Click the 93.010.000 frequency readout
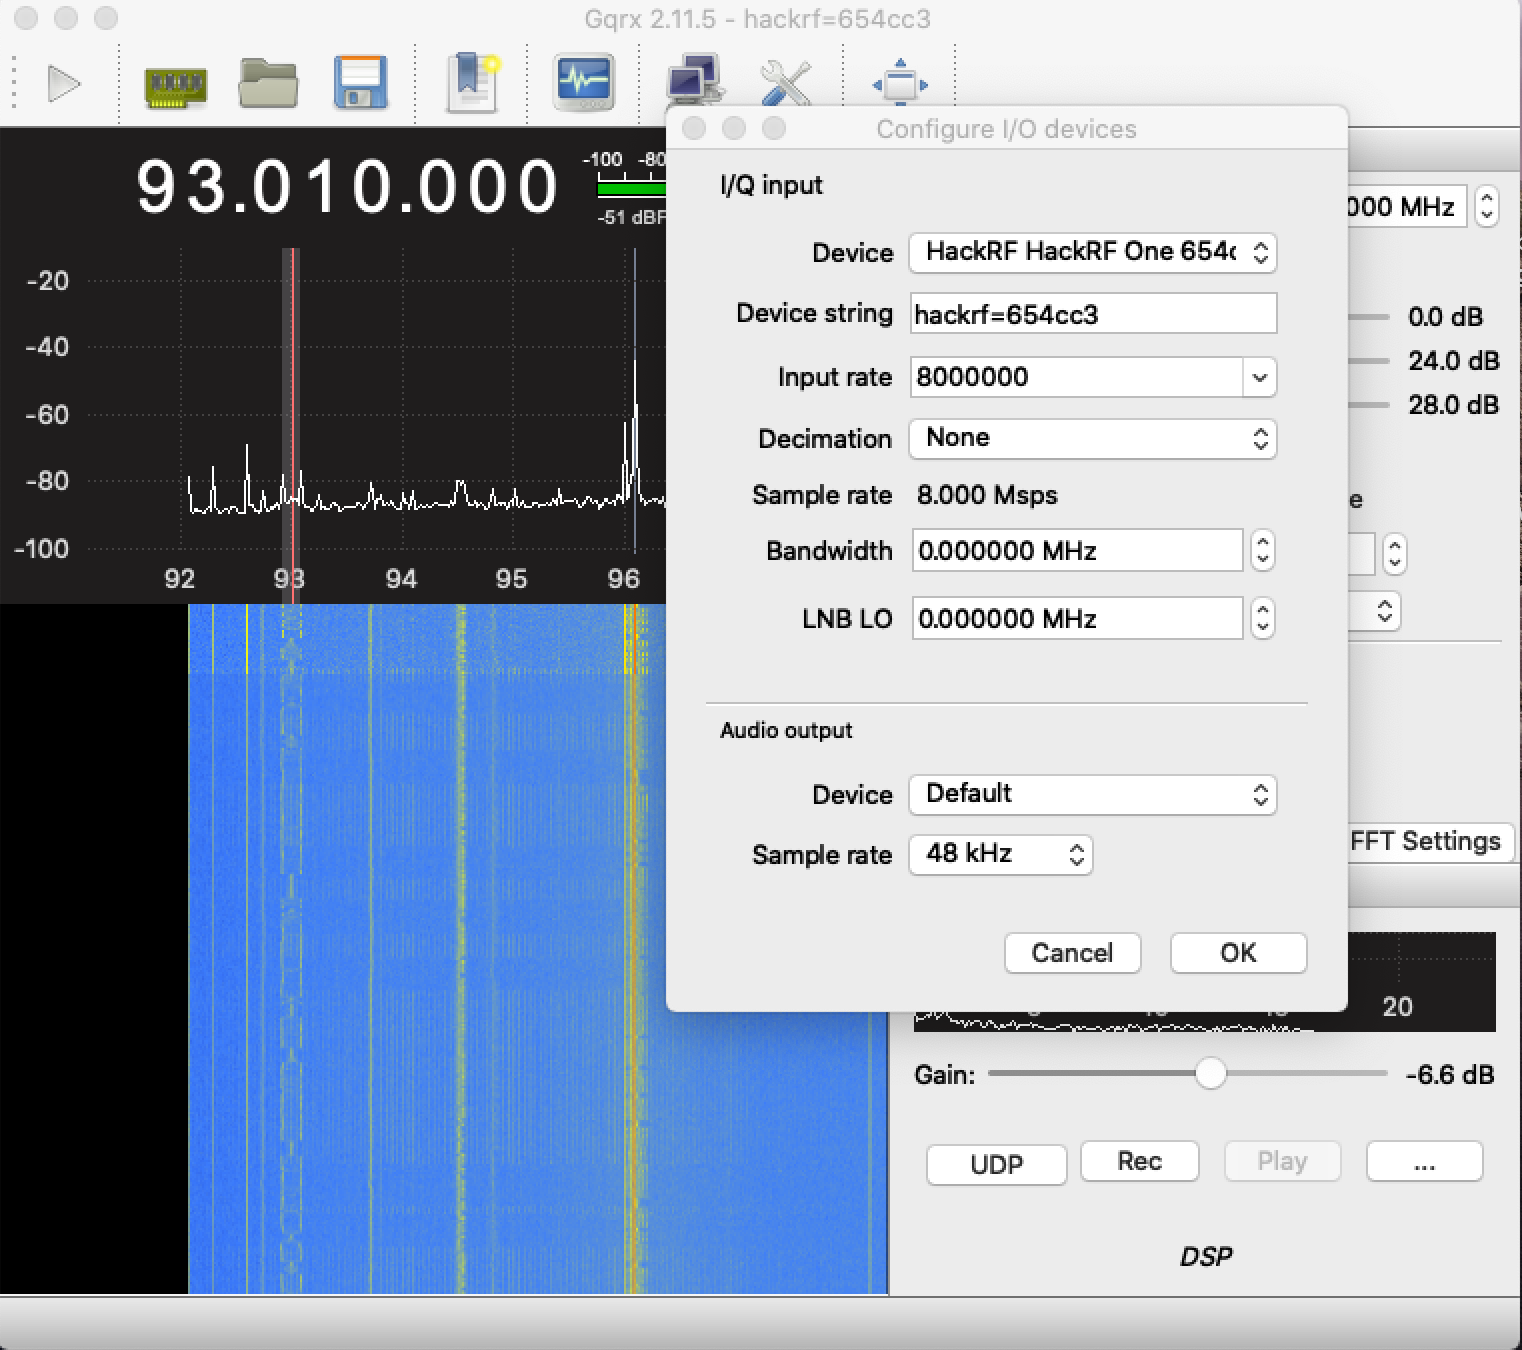 (x=347, y=187)
